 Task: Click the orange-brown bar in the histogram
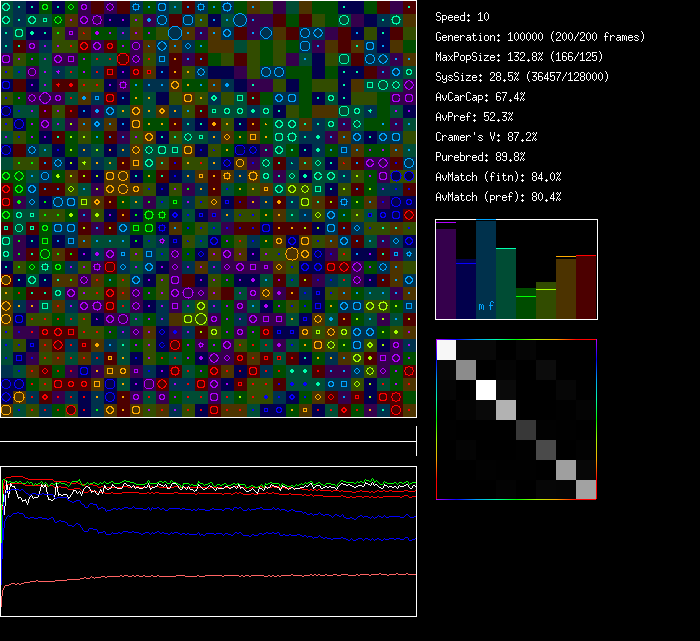click(x=566, y=288)
